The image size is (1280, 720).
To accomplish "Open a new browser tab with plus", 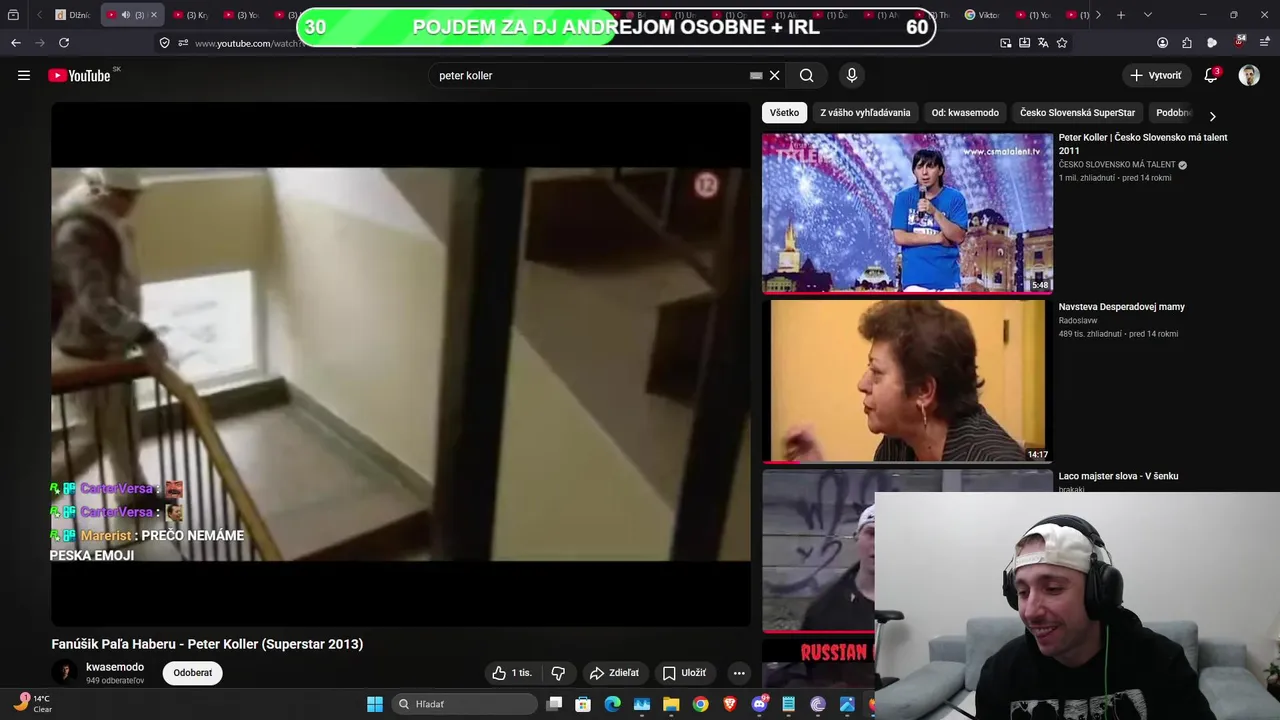I will pyautogui.click(x=1121, y=15).
